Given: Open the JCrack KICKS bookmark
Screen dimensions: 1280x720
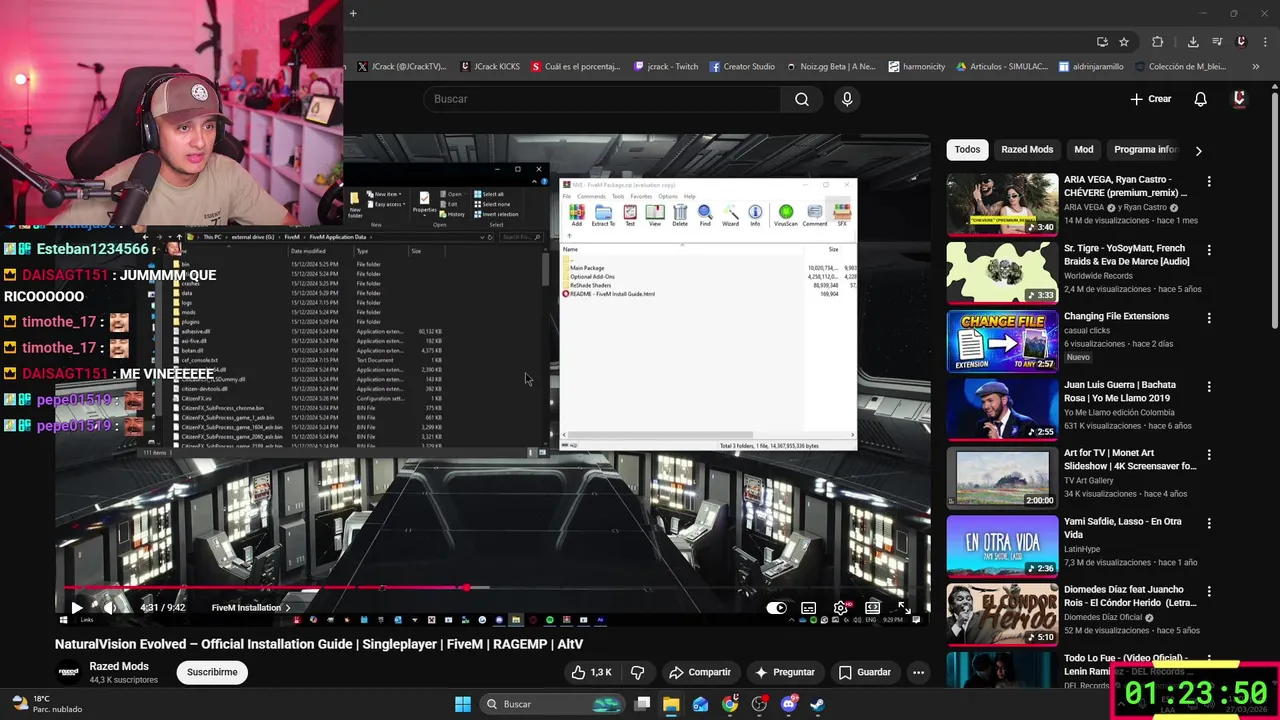Looking at the screenshot, I should point(490,67).
